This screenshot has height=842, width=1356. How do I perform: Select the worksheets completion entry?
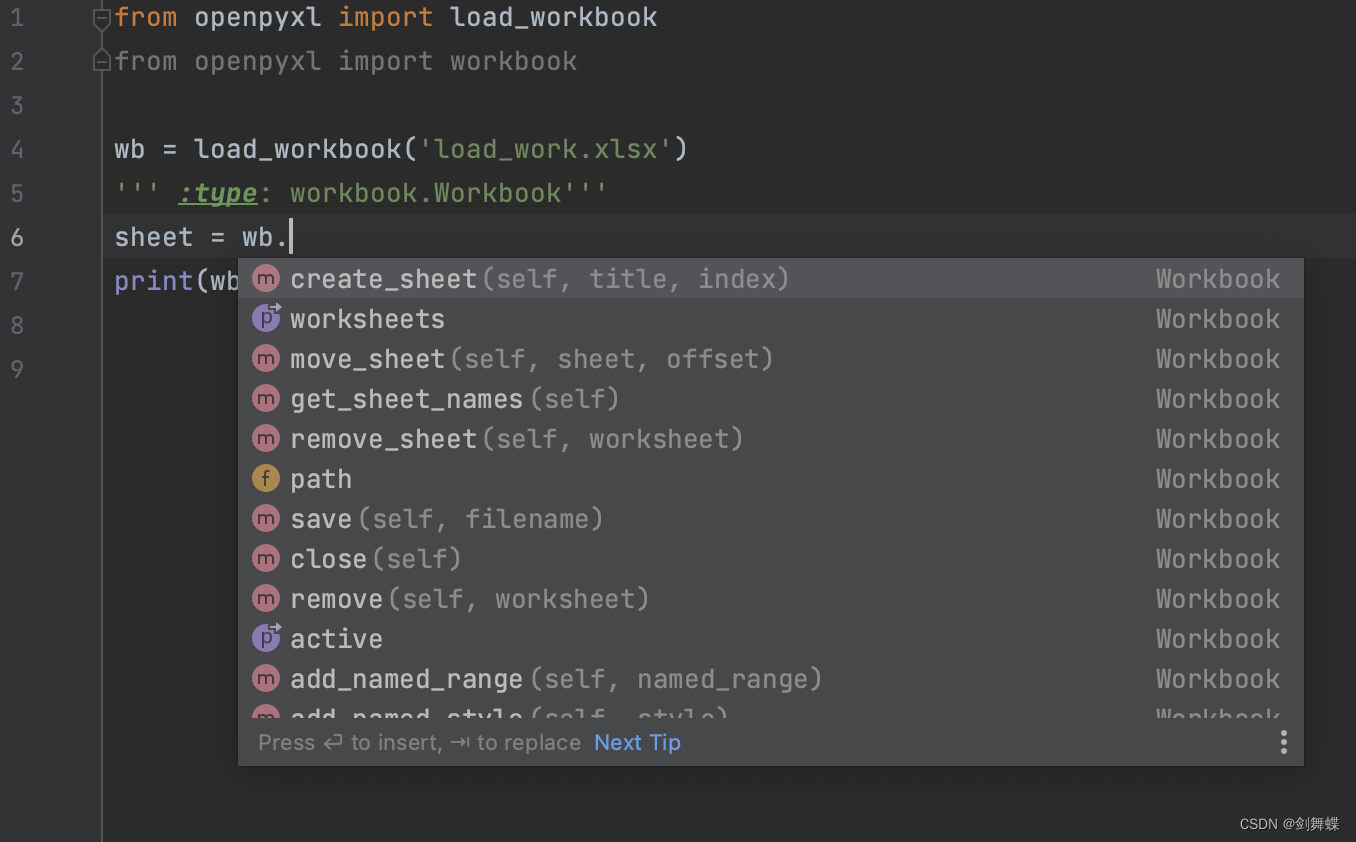point(770,318)
